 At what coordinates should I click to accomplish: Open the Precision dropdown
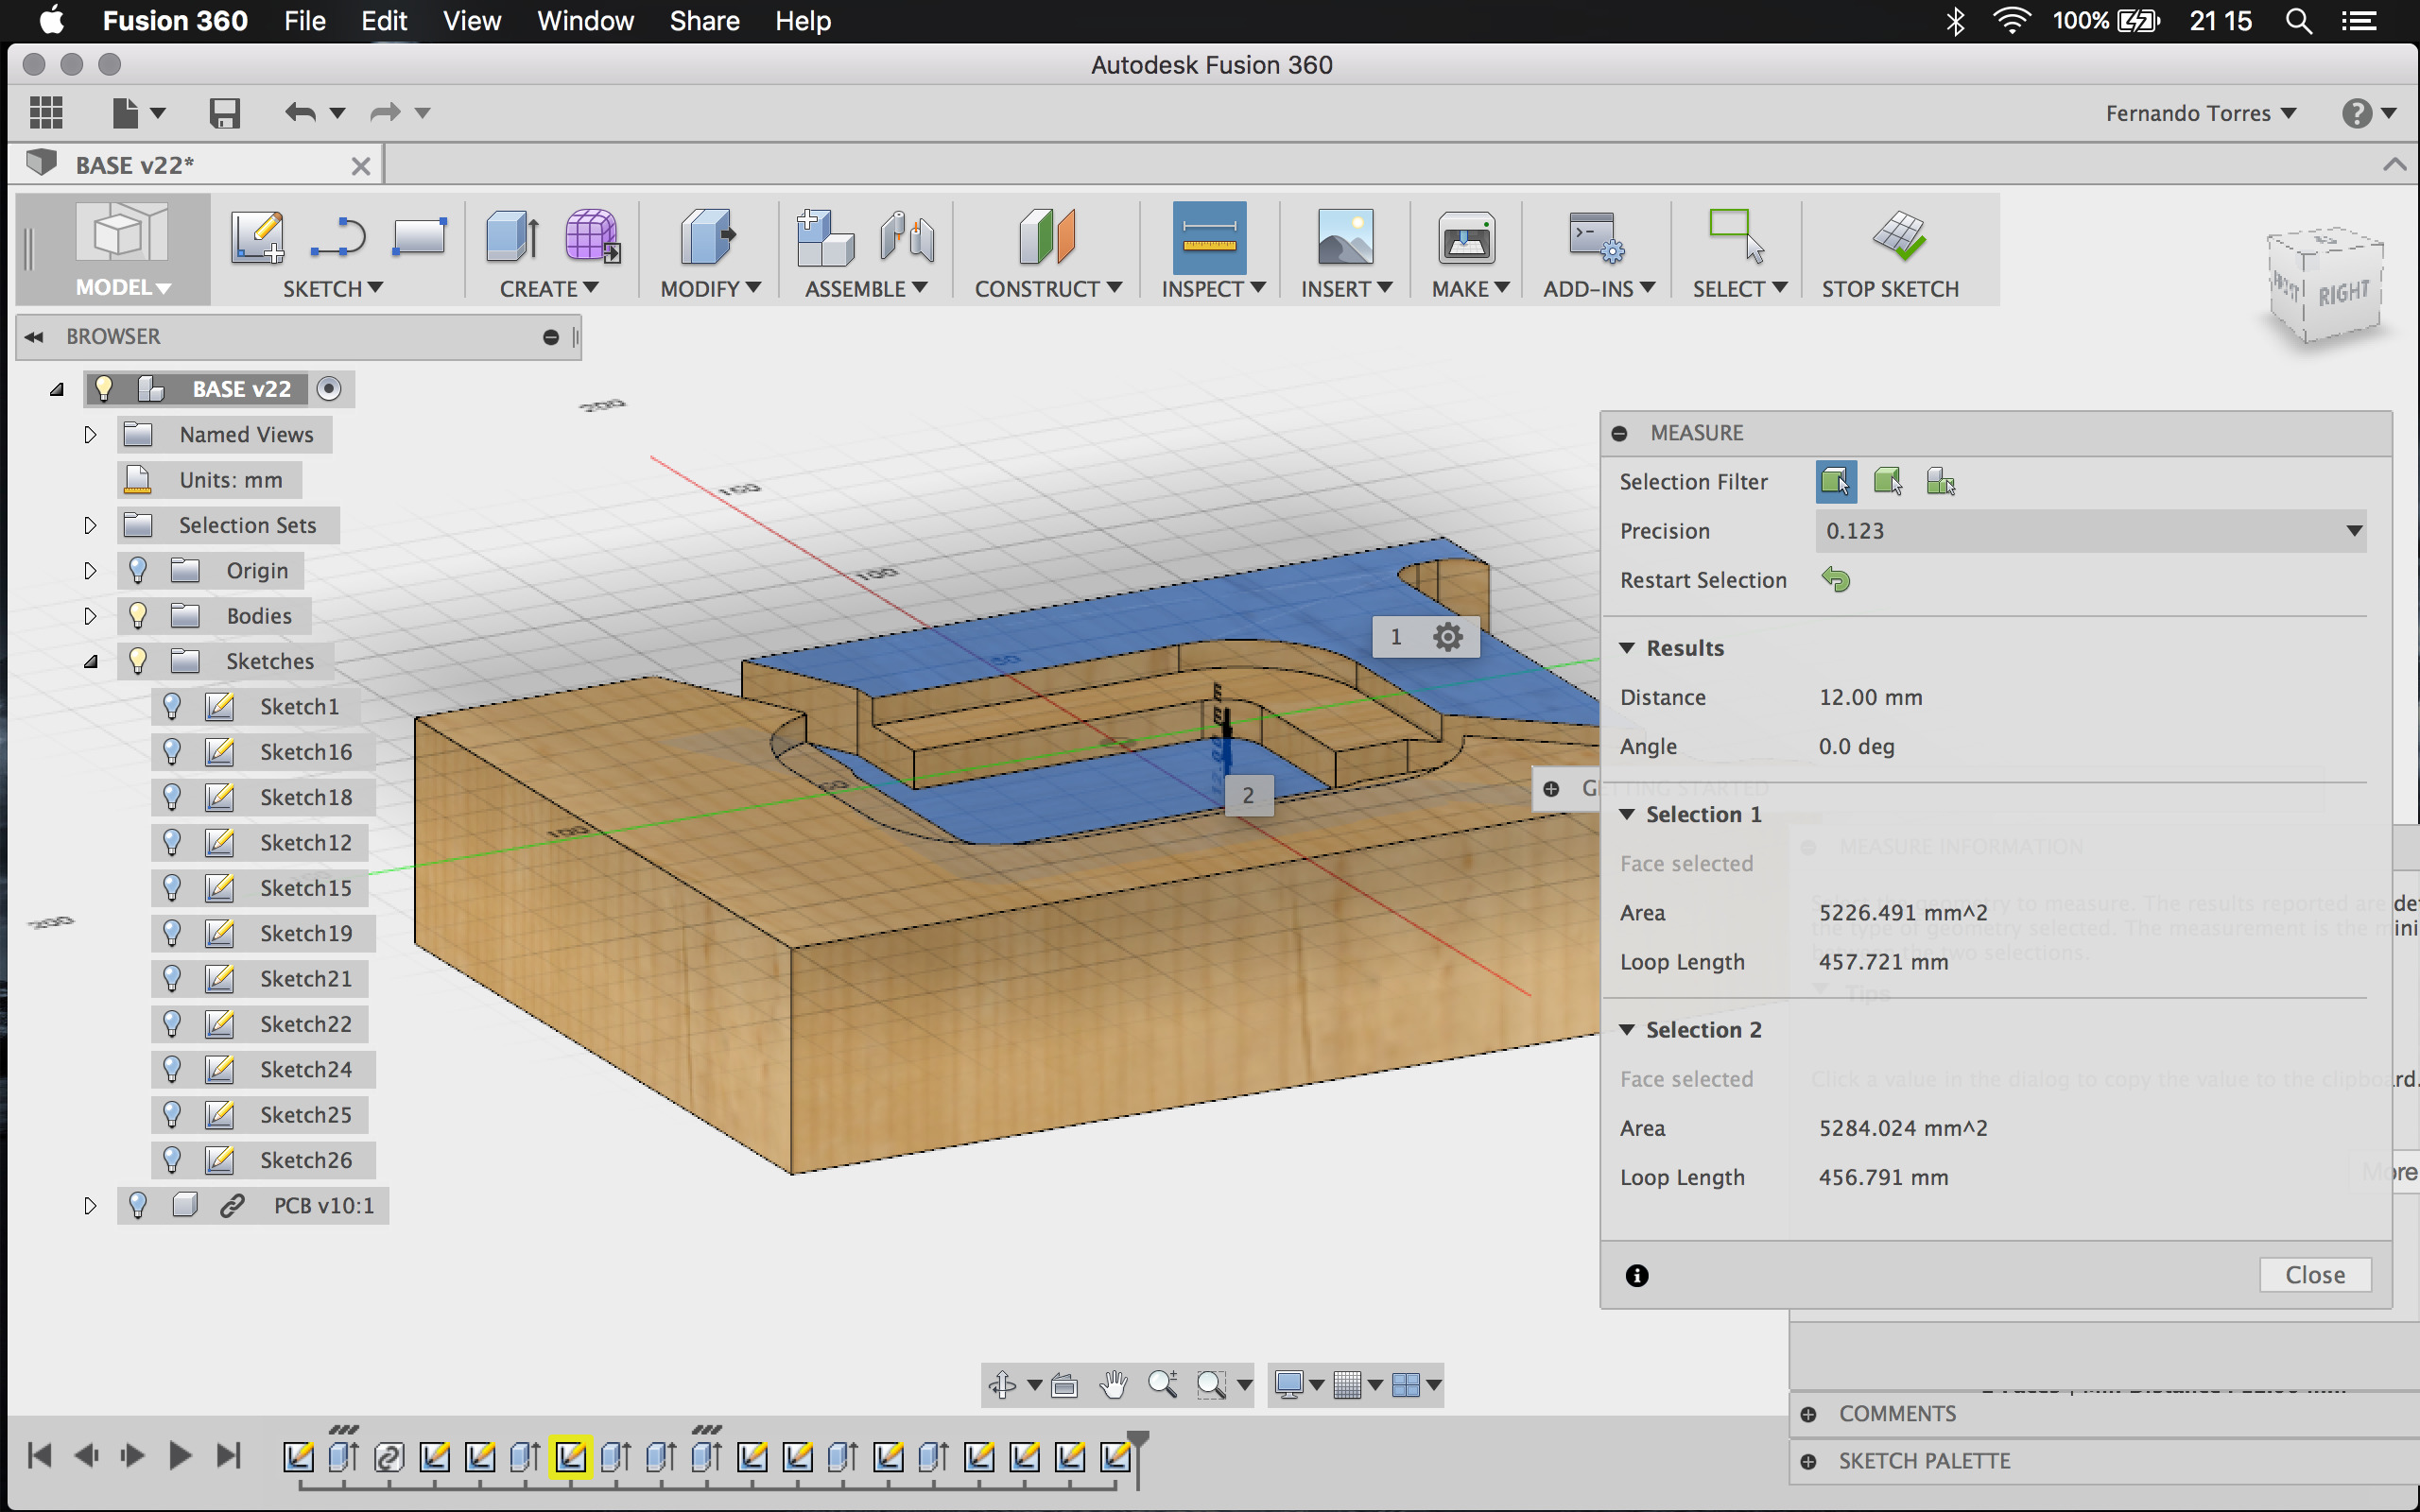pyautogui.click(x=2090, y=531)
